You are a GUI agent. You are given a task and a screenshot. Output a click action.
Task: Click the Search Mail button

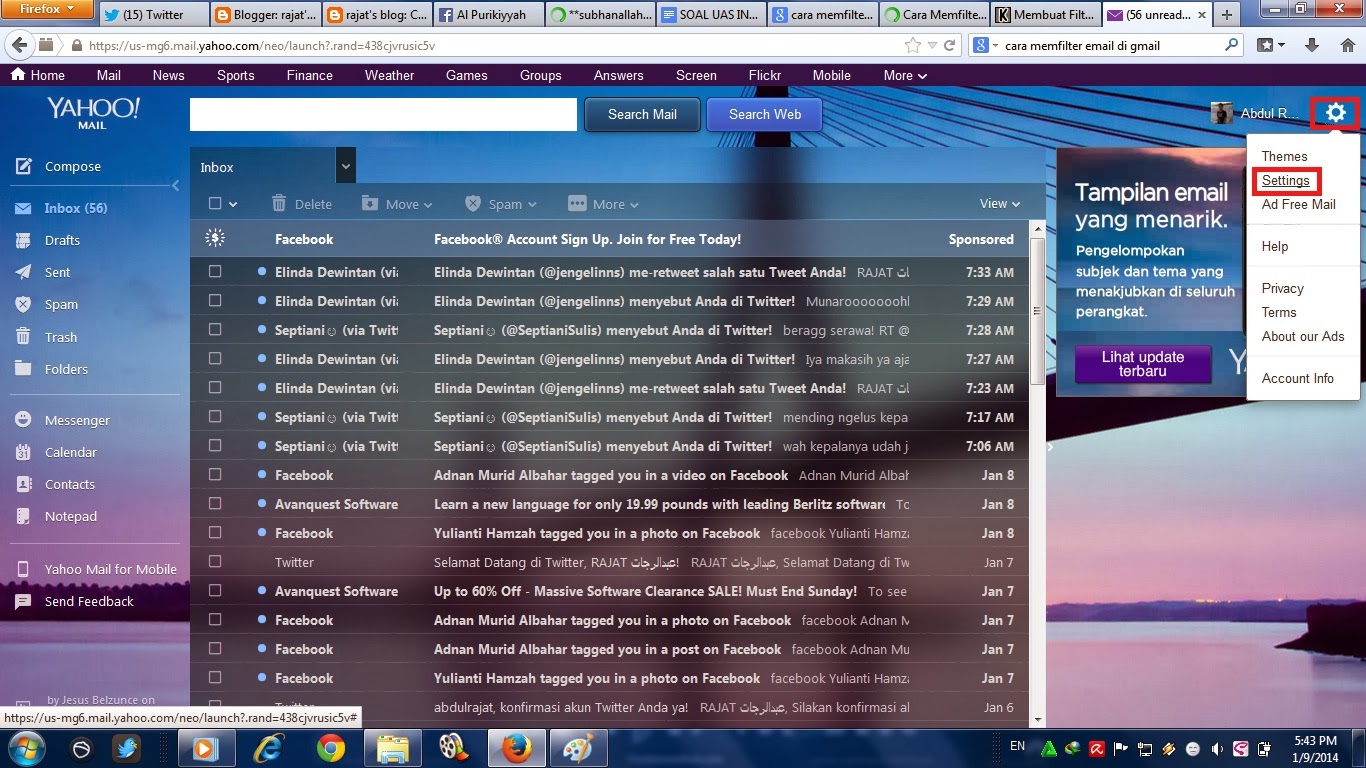pos(642,114)
